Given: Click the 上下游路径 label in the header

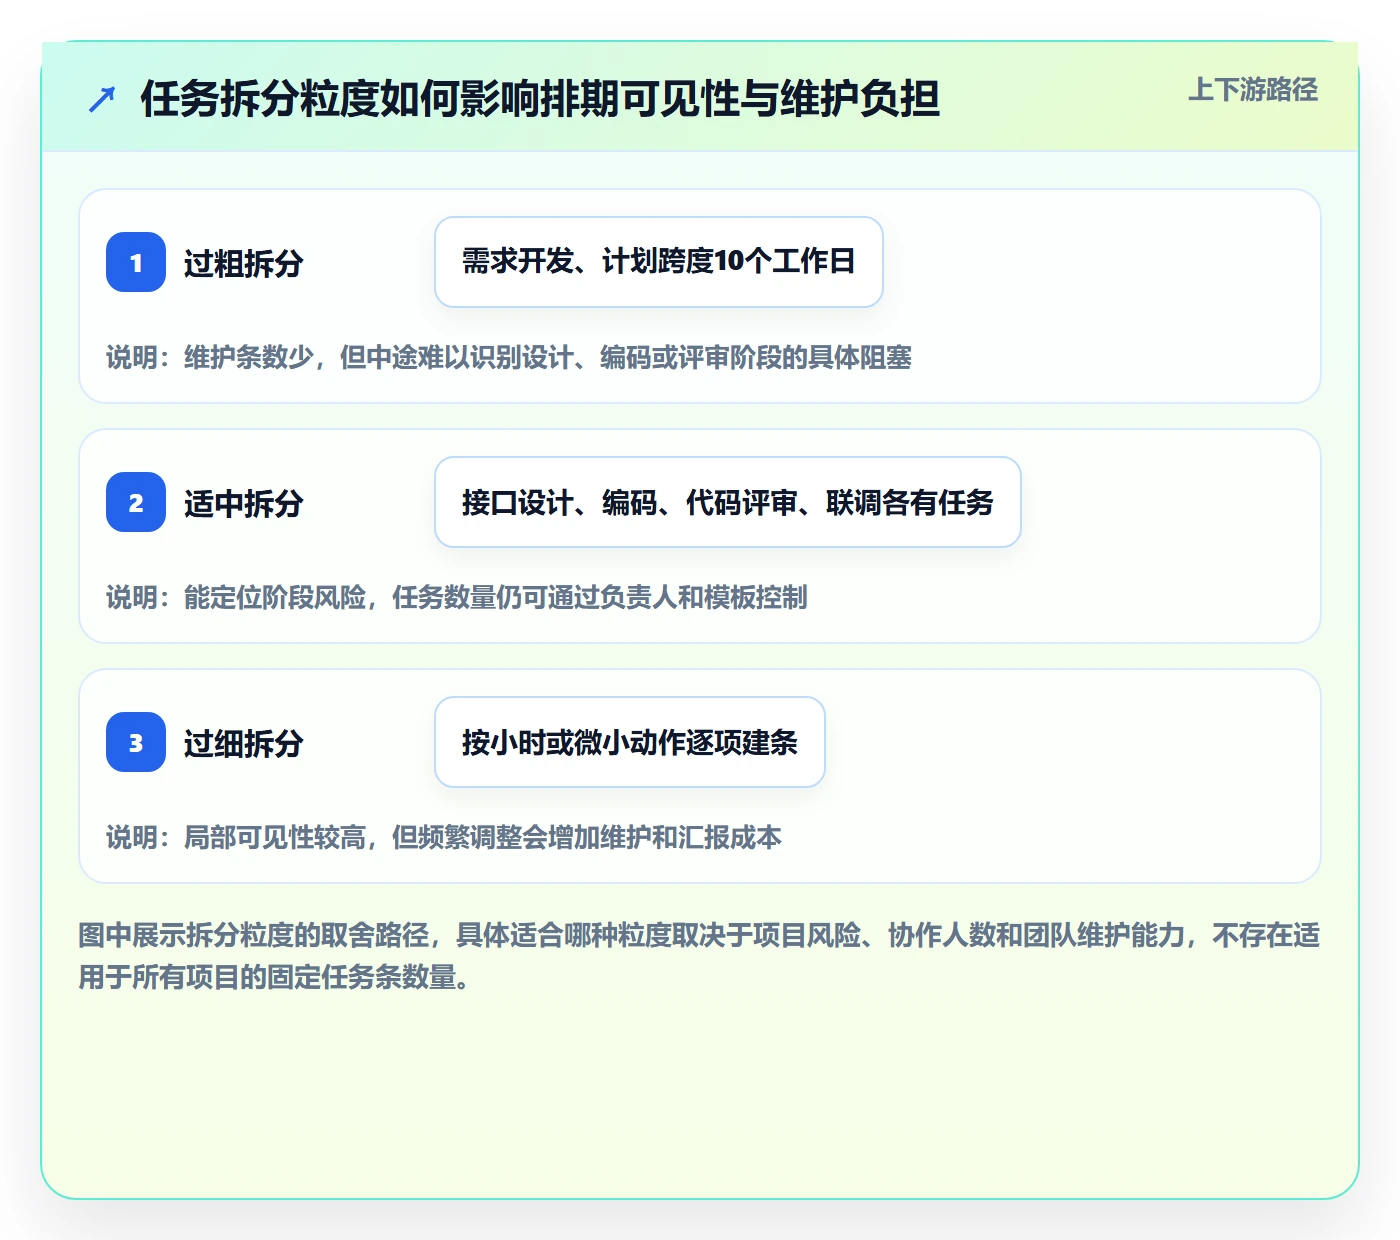Looking at the screenshot, I should (x=1253, y=90).
